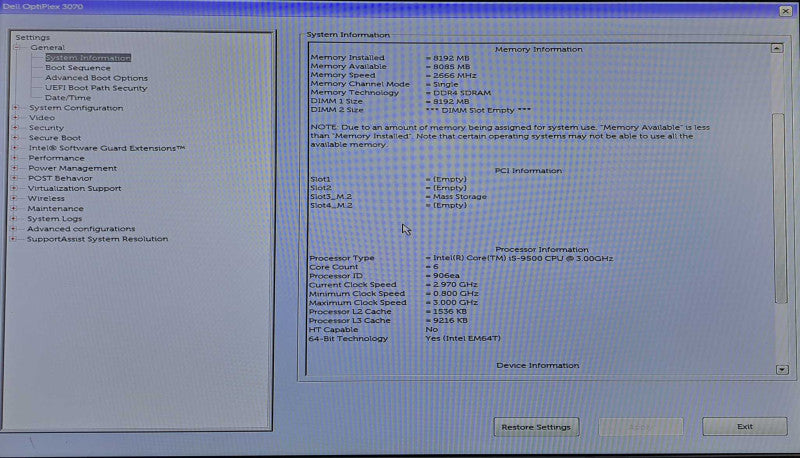Expand the Advanced configurations node
The height and width of the screenshot is (458, 800).
[13, 228]
